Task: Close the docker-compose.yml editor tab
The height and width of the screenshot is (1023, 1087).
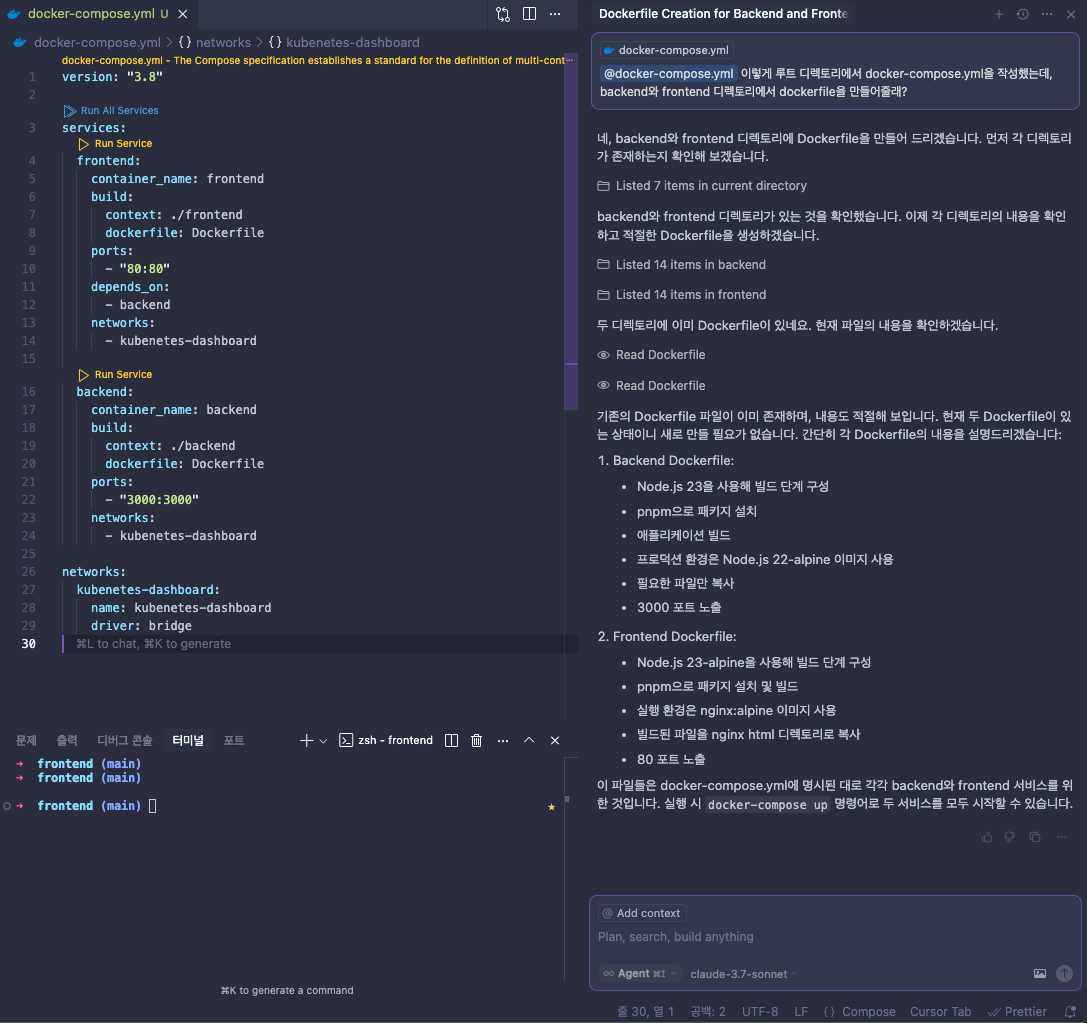Action: [182, 14]
